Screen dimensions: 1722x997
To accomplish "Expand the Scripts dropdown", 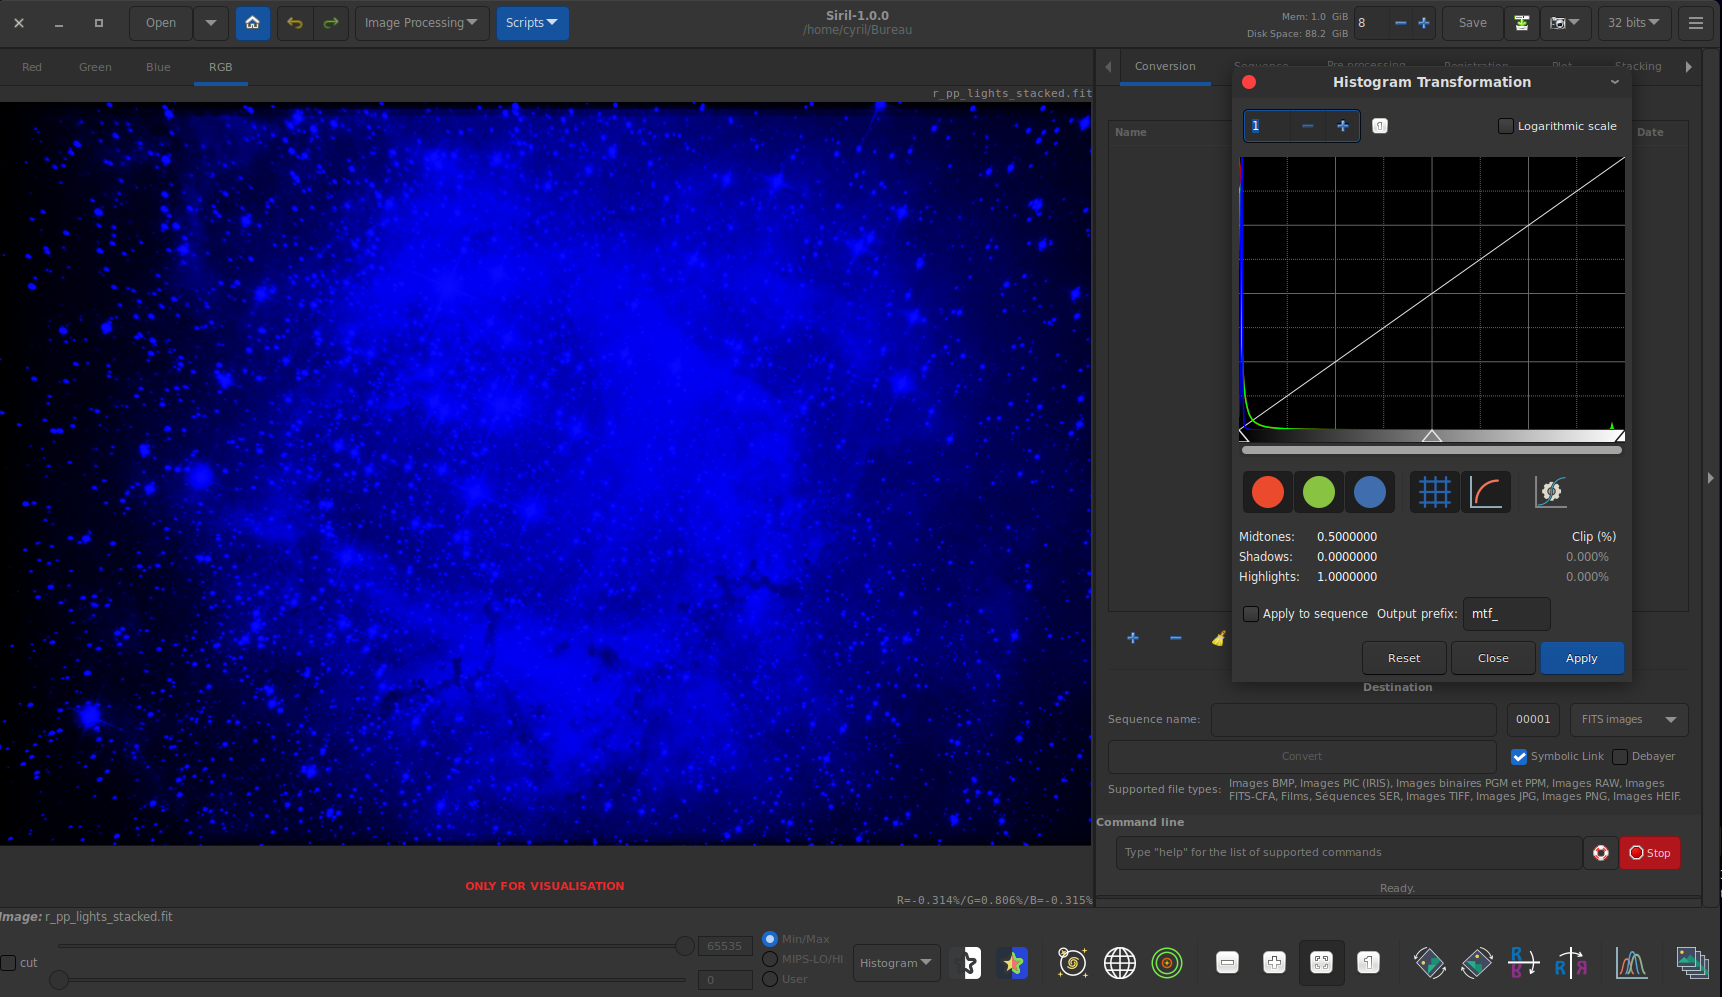I will click(532, 23).
